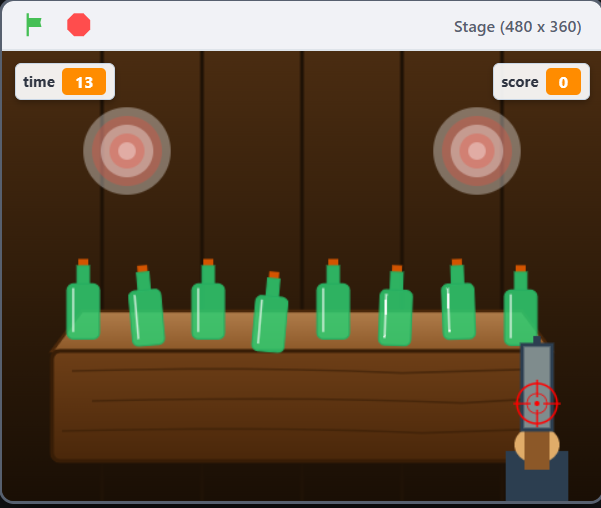
Task: Shoot the second bottle from the left
Action: tap(146, 306)
